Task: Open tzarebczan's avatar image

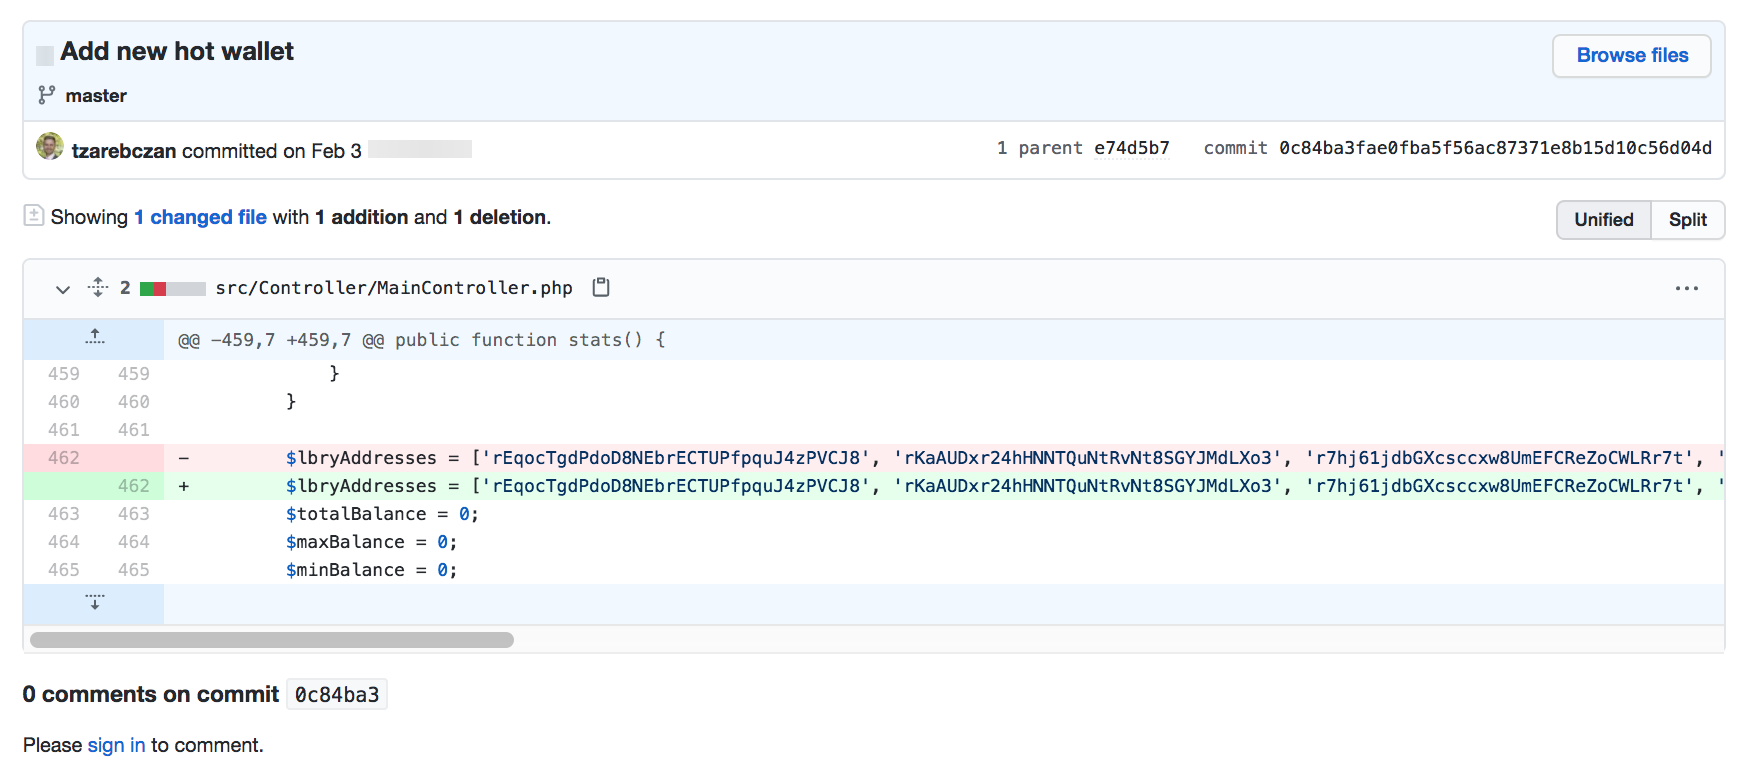Action: [x=50, y=146]
